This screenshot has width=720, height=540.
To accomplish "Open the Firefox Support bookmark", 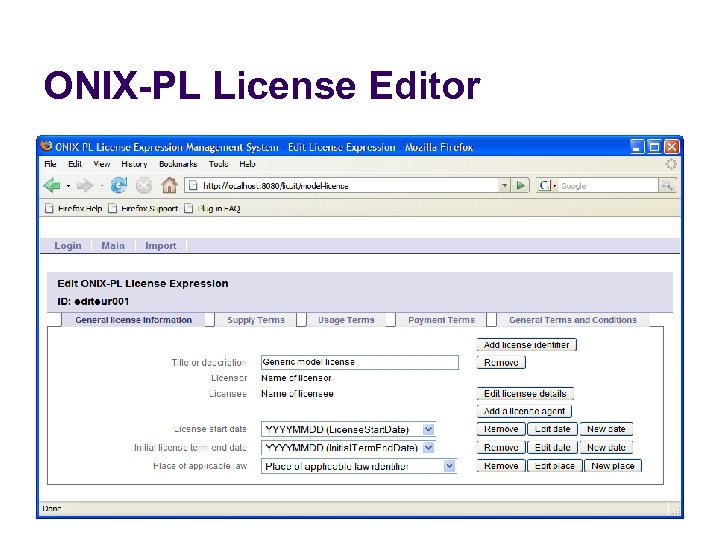I will [143, 208].
